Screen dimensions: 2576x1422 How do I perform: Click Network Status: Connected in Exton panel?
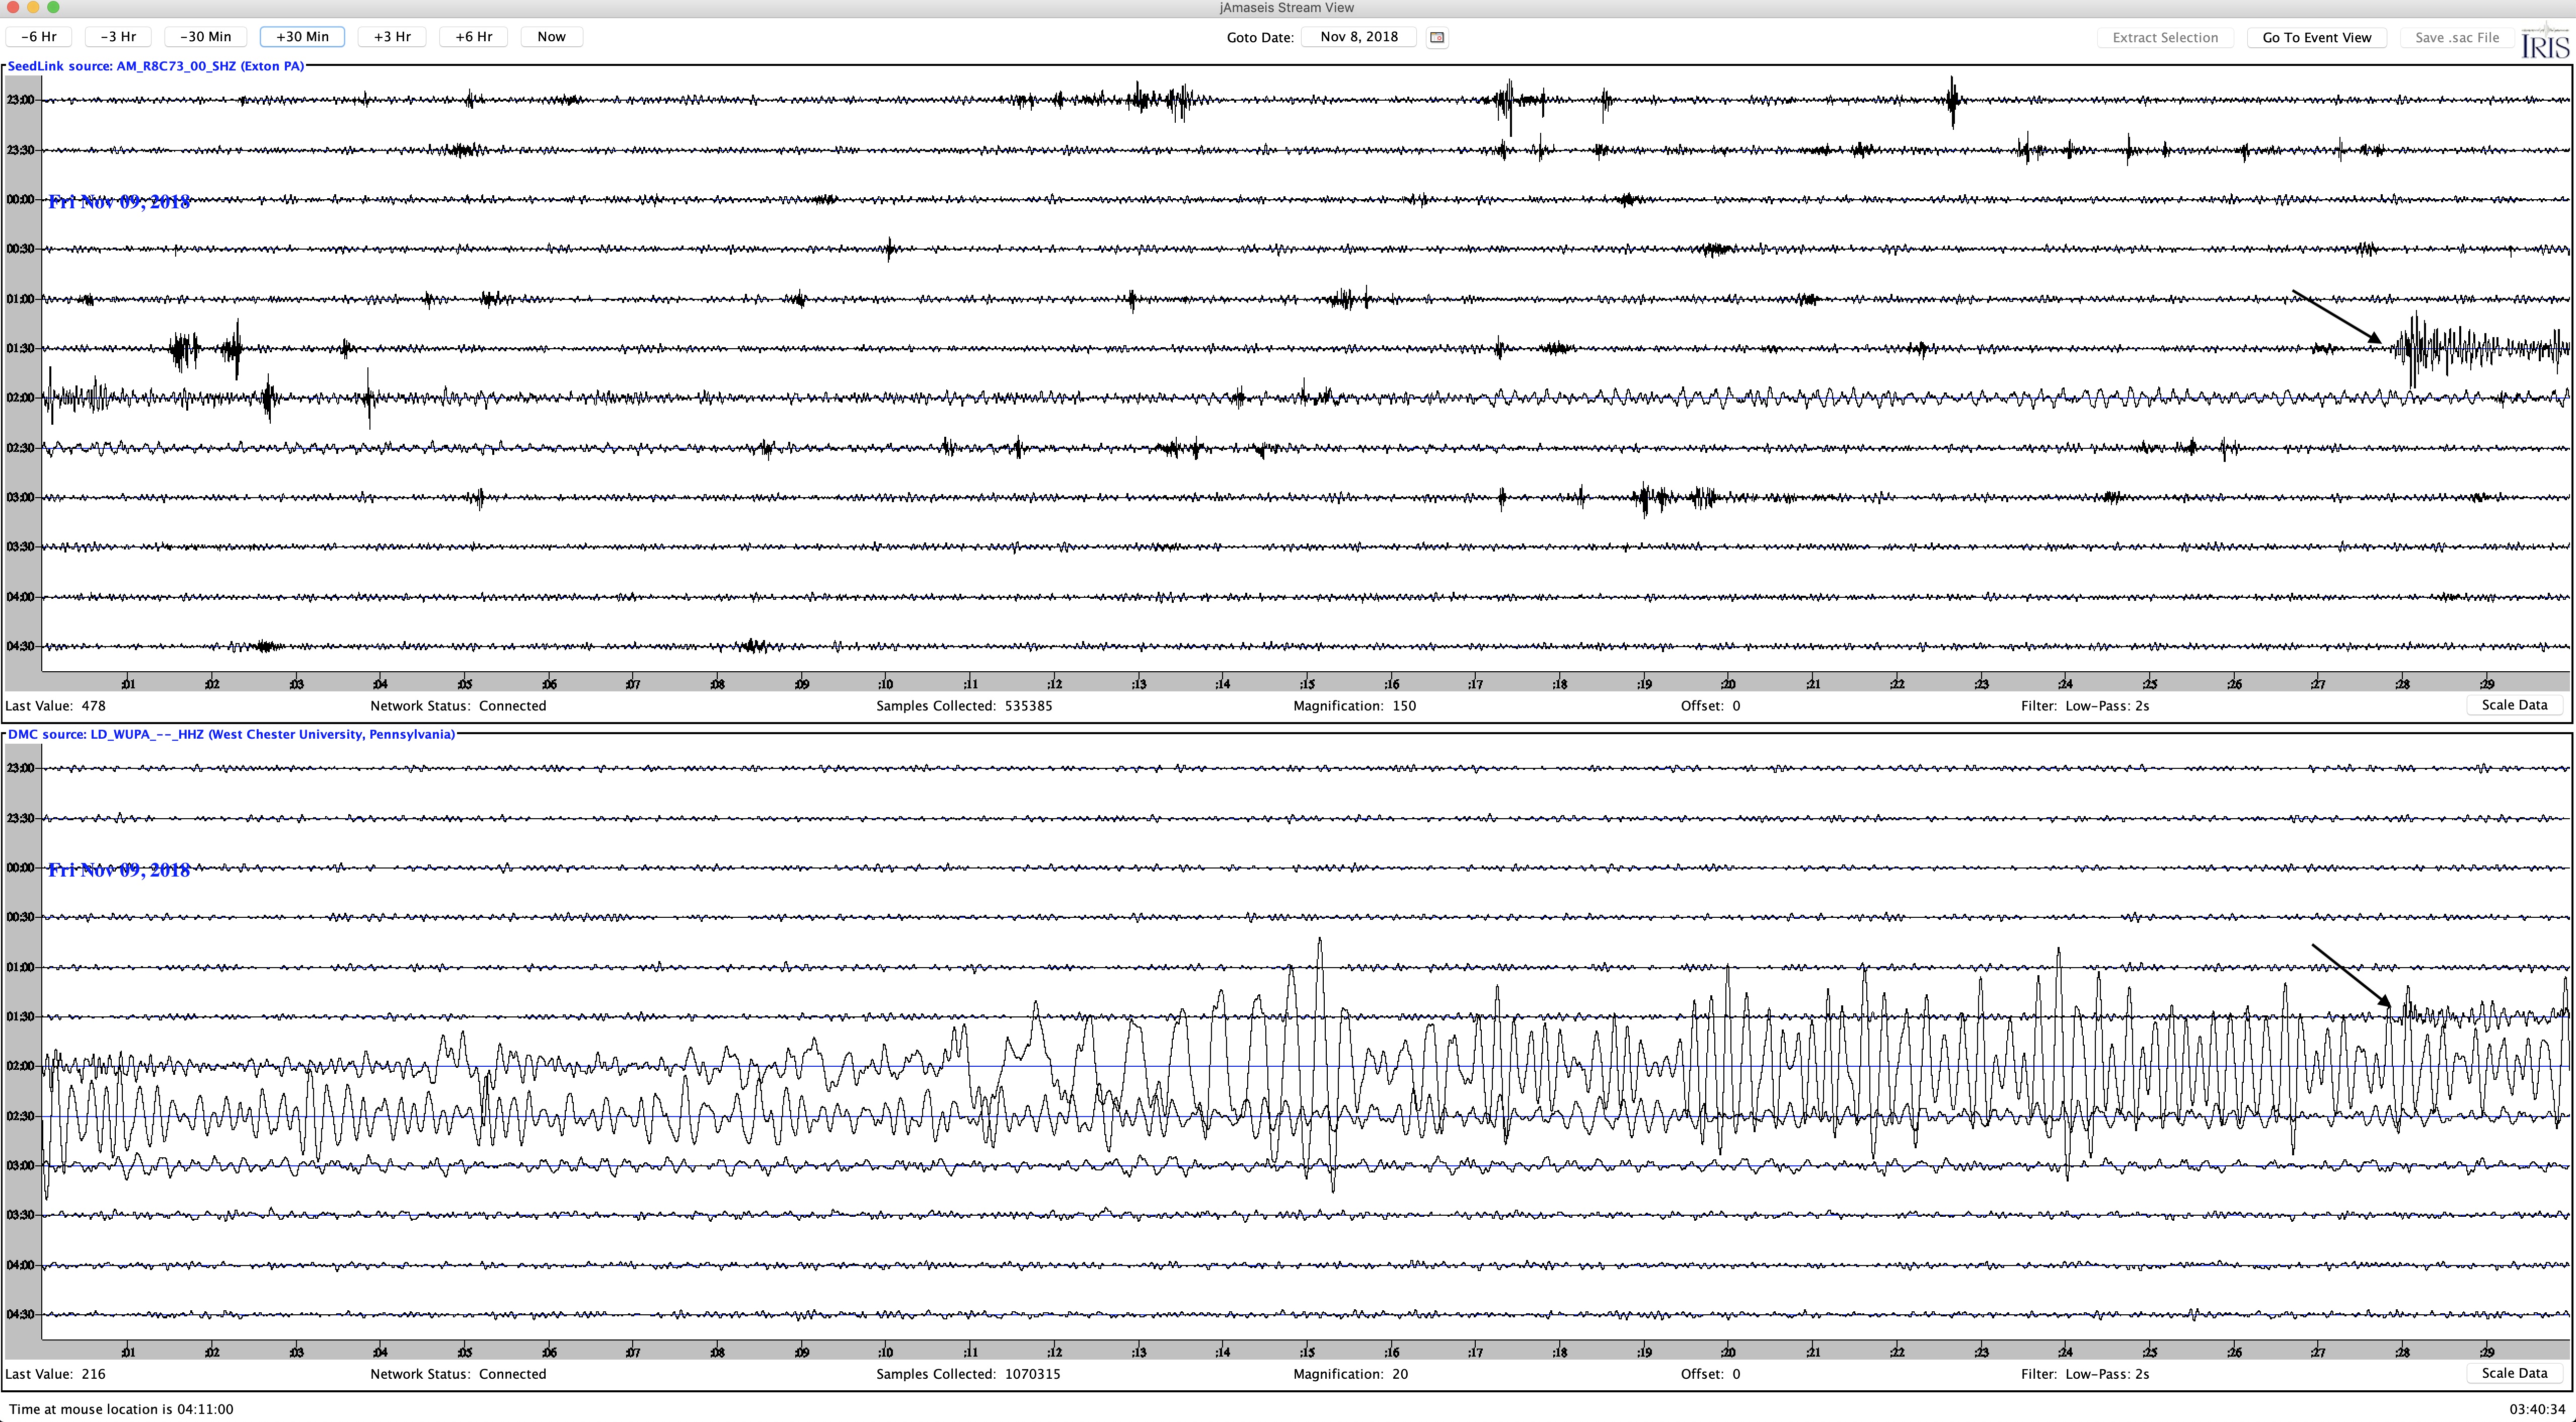pyautogui.click(x=458, y=706)
